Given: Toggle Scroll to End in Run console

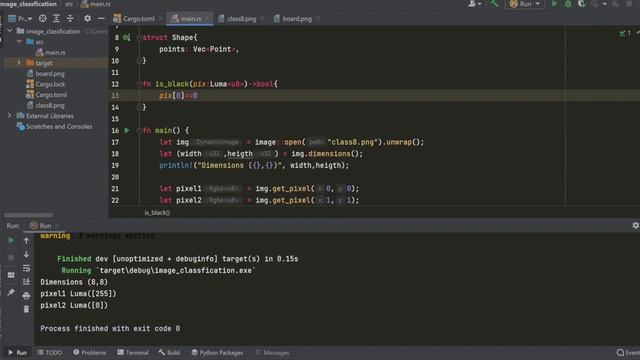Looking at the screenshot, I should click(26, 282).
